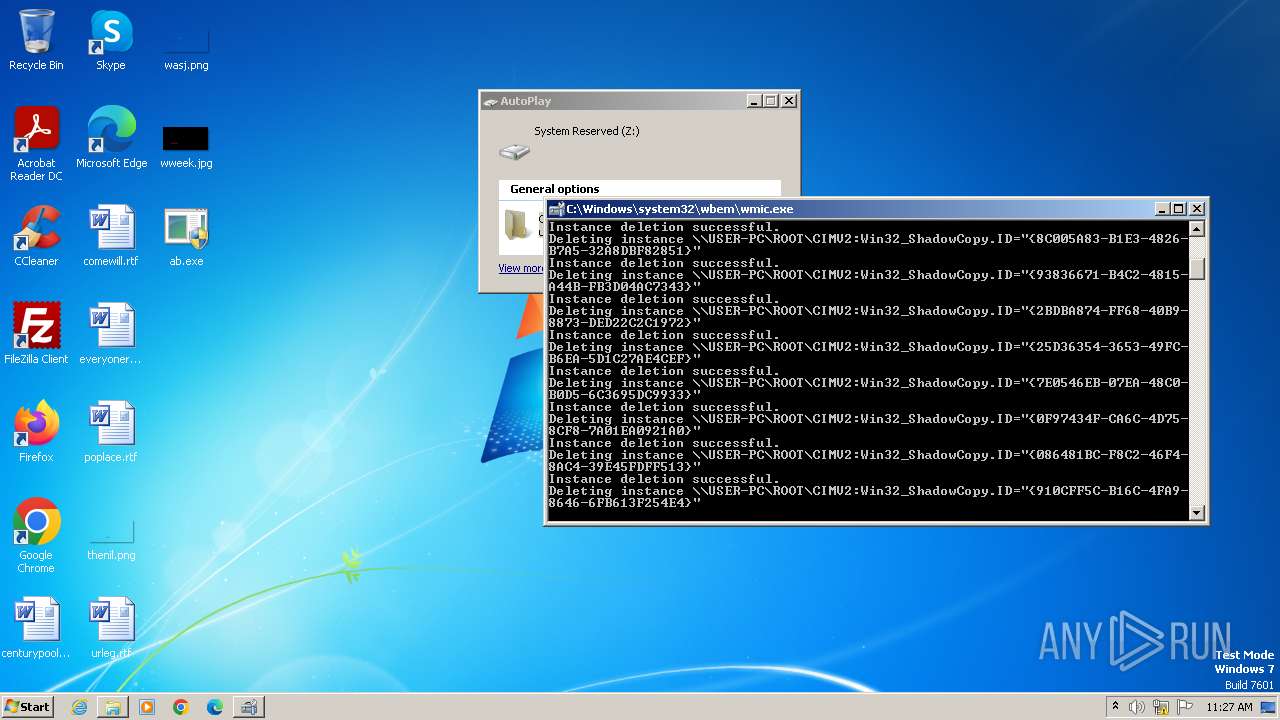Select comewill.rtf document icon
The width and height of the screenshot is (1280, 720).
pyautogui.click(x=111, y=236)
